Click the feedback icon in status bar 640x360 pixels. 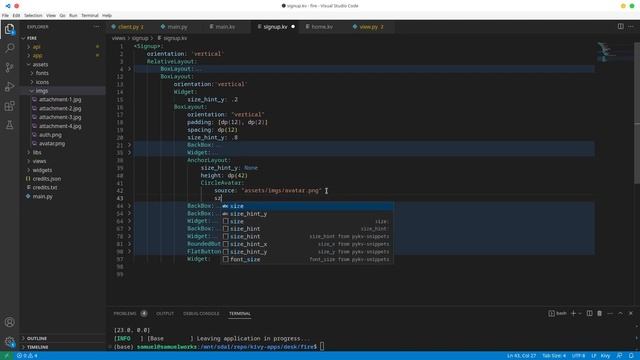pyautogui.click(x=620, y=356)
